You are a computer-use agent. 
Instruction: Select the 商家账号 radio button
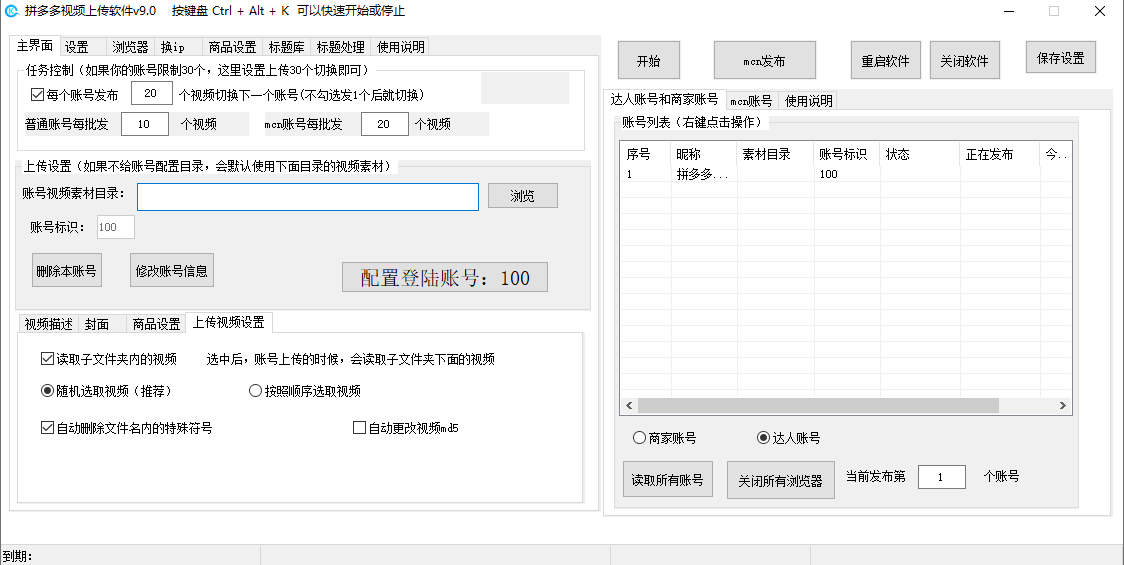pos(640,438)
